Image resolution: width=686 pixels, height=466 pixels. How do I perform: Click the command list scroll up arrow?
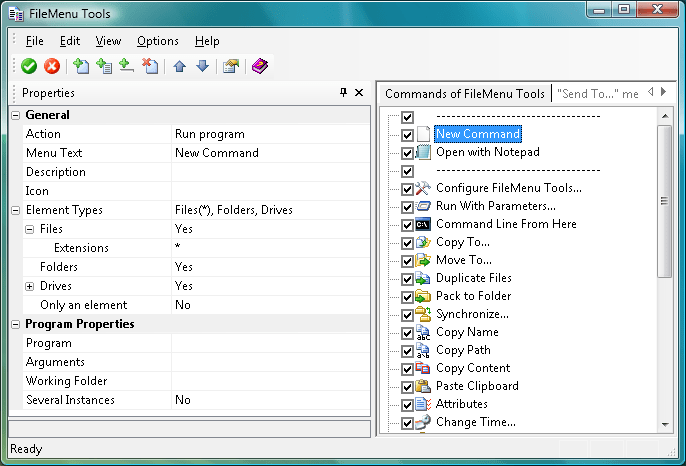(665, 116)
